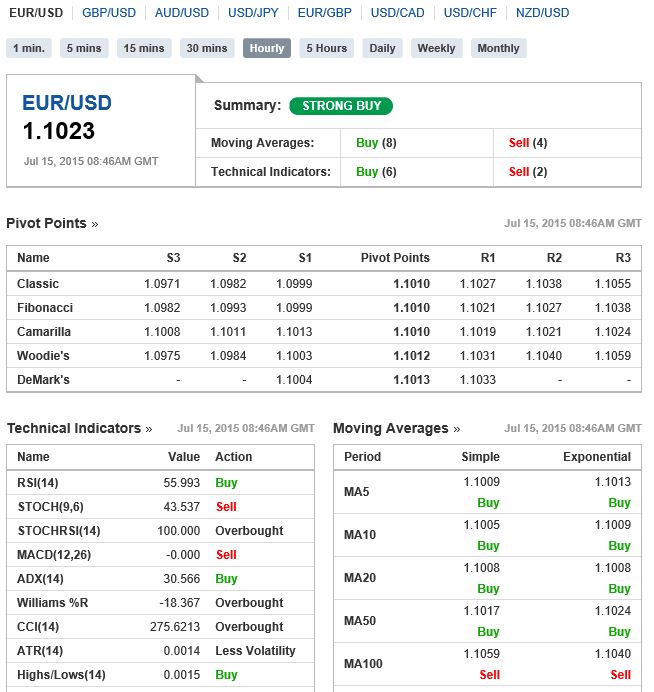Switch the analysis to Daily
The width and height of the screenshot is (654, 692).
coord(382,48)
